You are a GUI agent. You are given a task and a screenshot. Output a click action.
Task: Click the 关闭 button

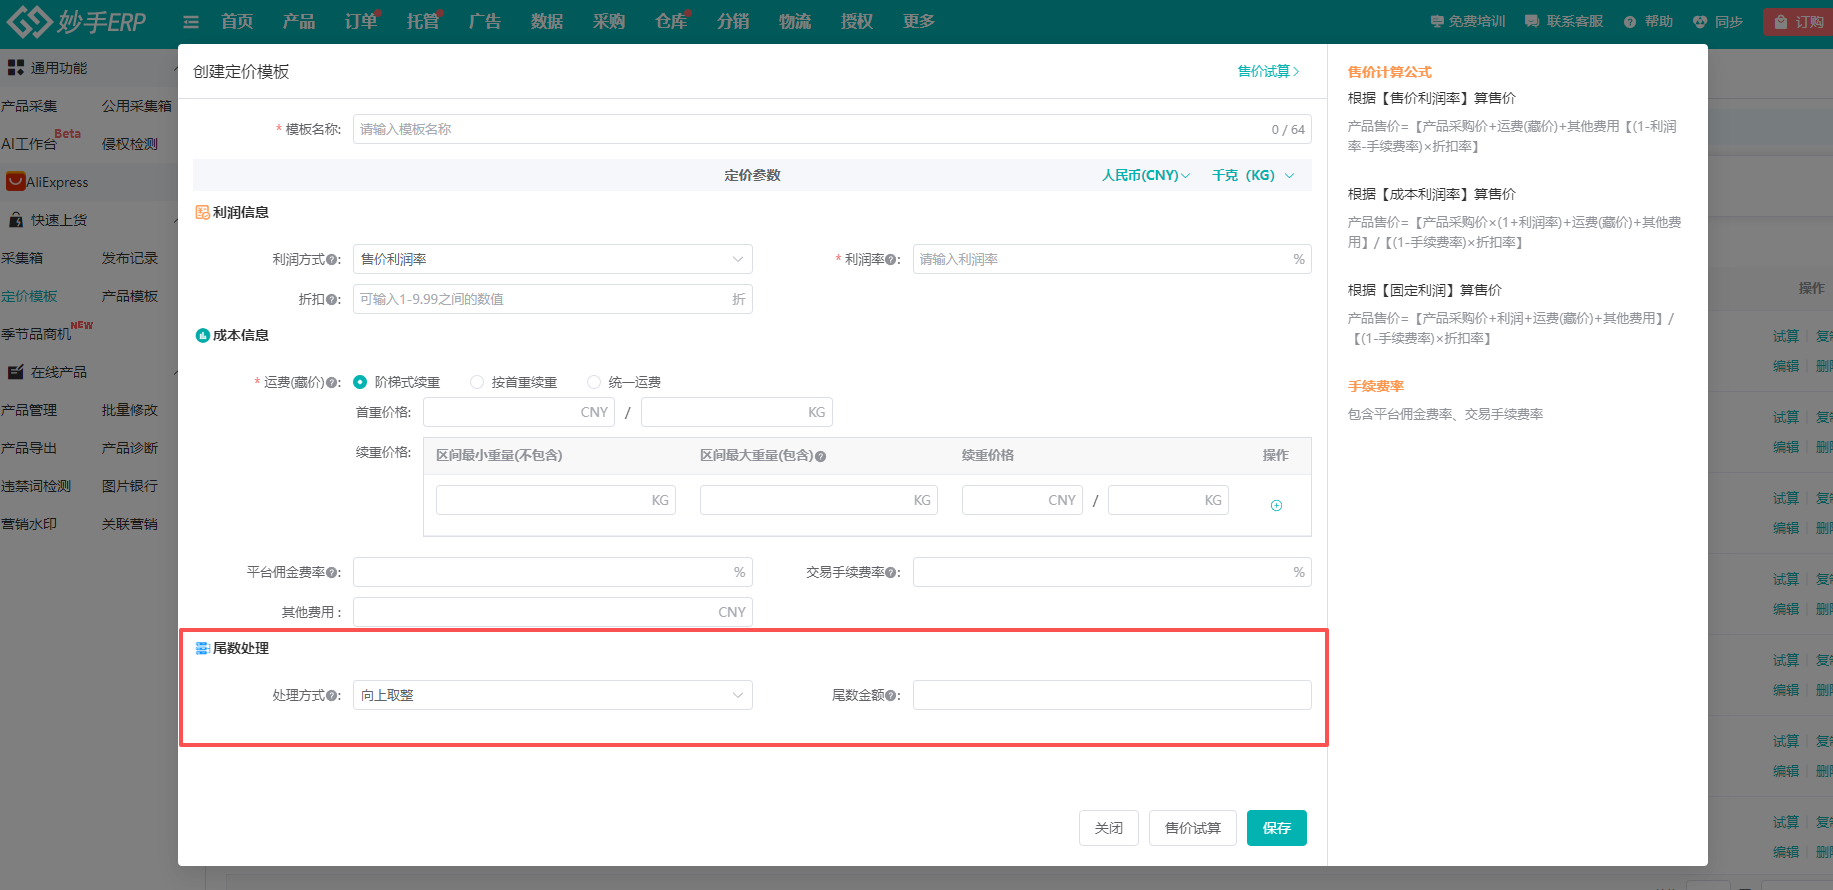pyautogui.click(x=1108, y=828)
